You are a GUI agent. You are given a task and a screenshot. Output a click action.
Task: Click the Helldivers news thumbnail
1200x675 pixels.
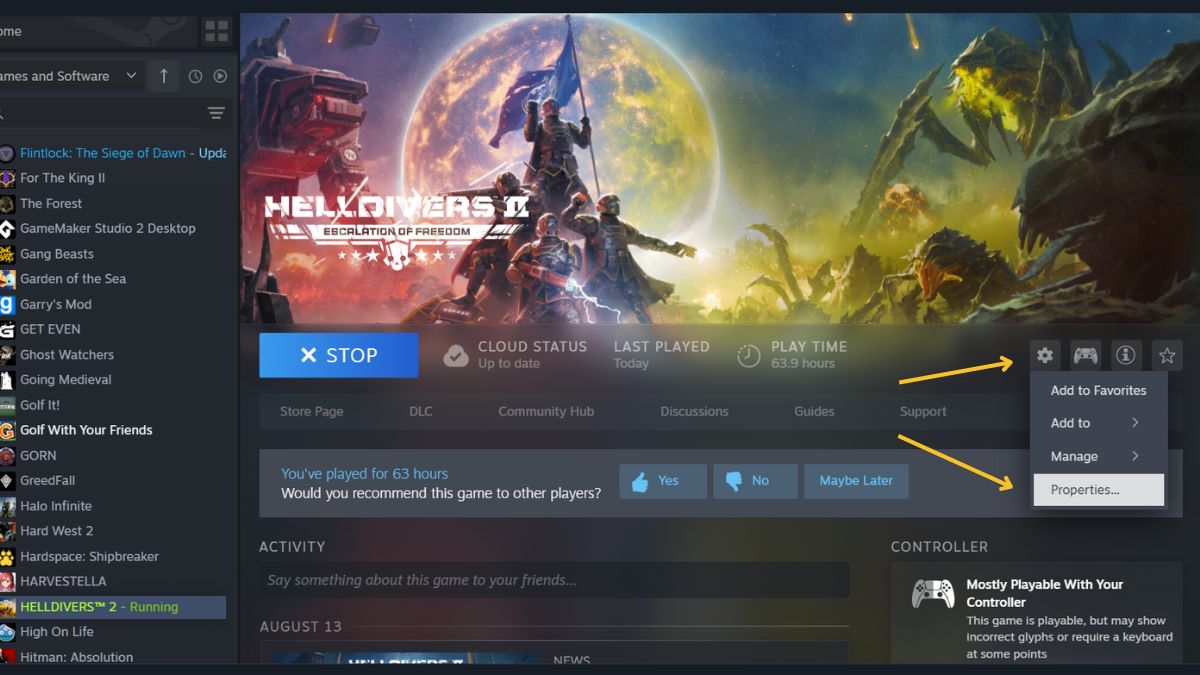tap(405, 658)
